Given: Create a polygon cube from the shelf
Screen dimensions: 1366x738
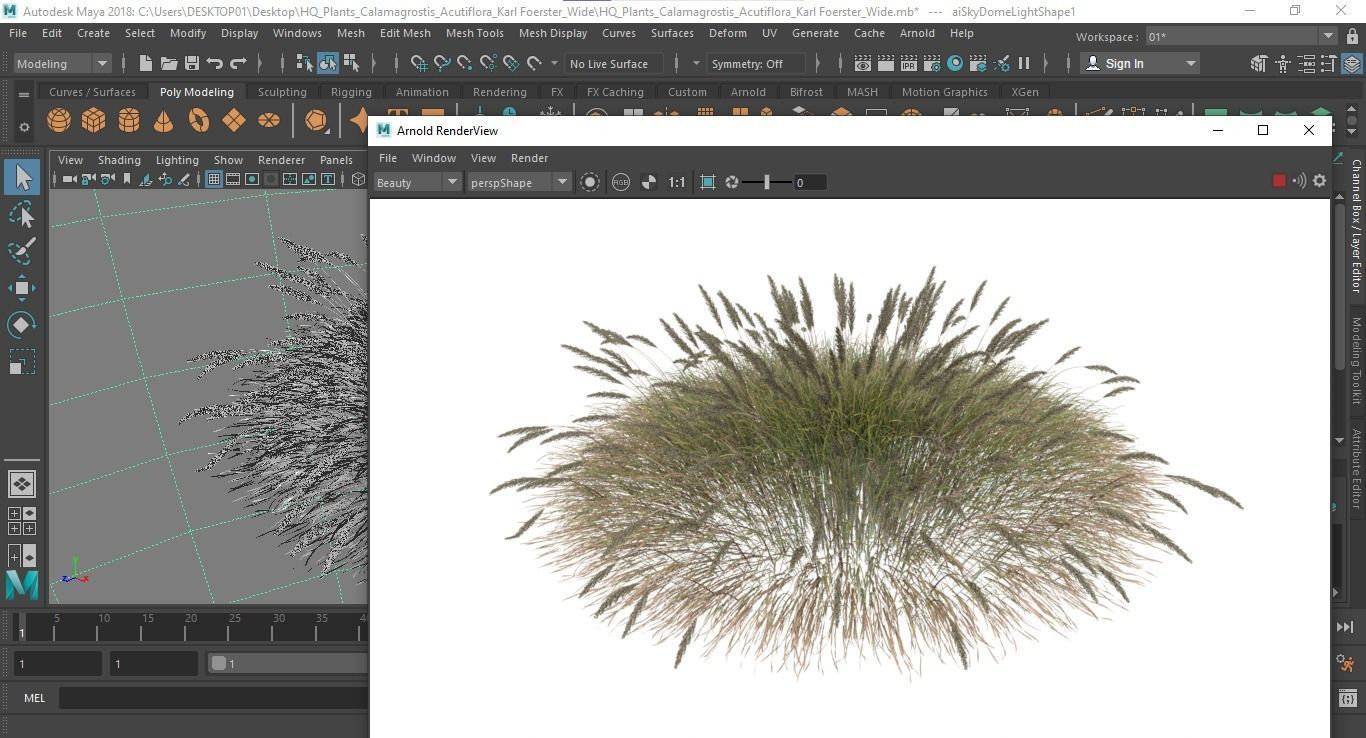Looking at the screenshot, I should 94,121.
